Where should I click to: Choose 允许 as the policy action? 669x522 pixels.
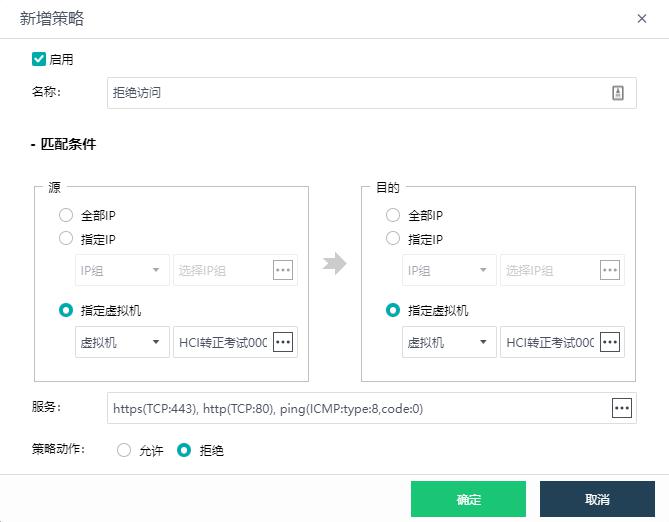[124, 450]
